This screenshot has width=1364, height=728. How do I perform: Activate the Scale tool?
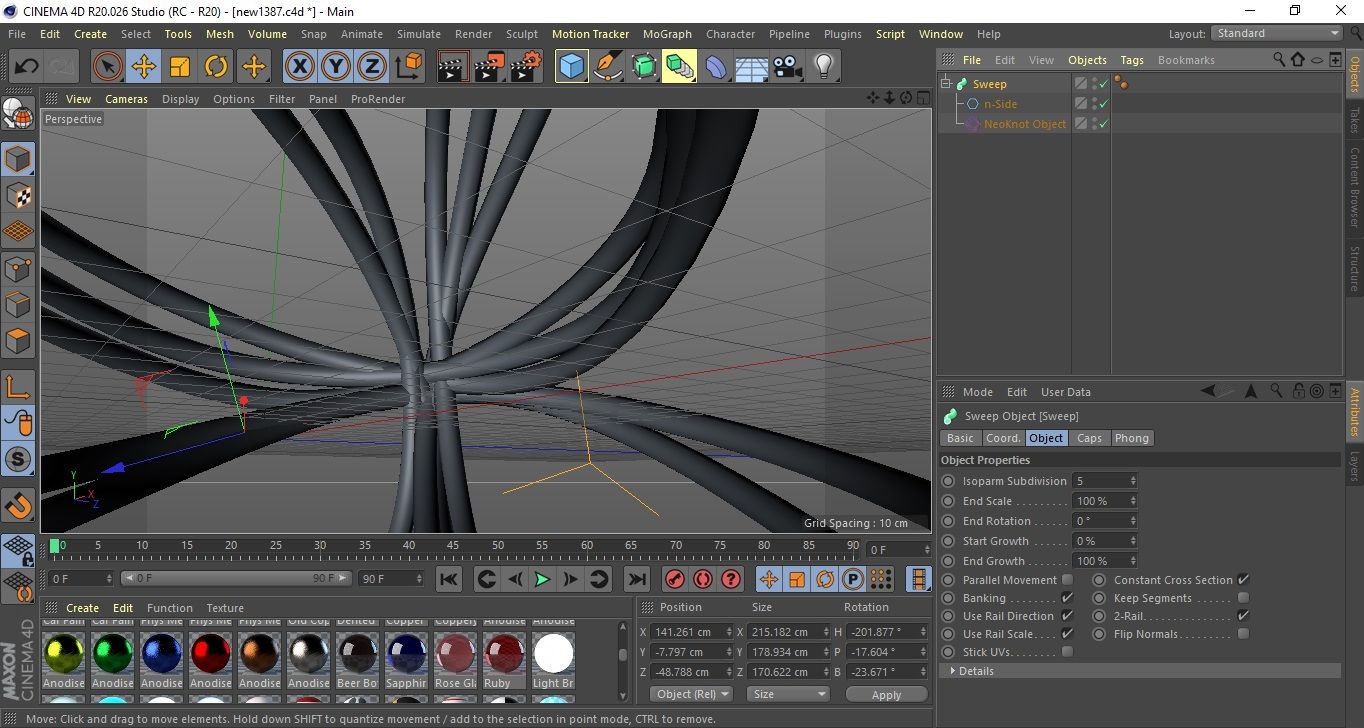(x=179, y=67)
